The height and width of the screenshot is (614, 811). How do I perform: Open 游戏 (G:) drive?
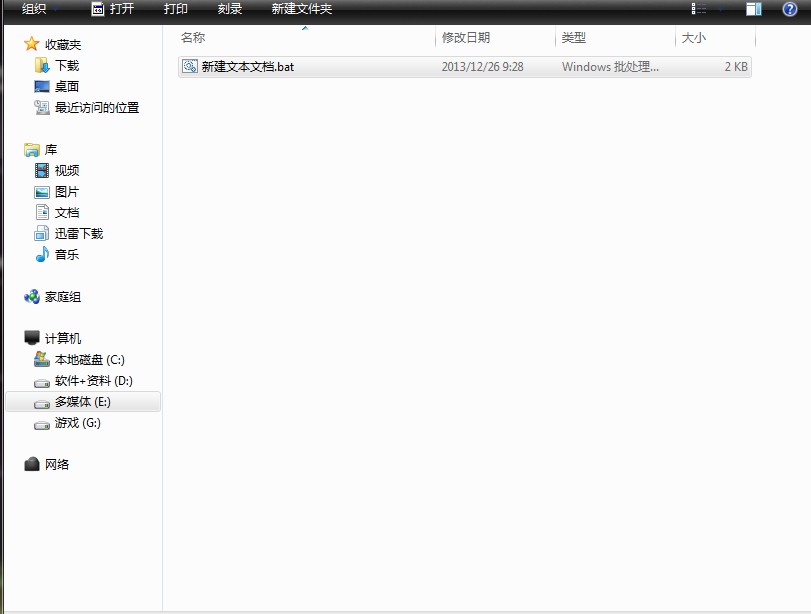(77, 422)
